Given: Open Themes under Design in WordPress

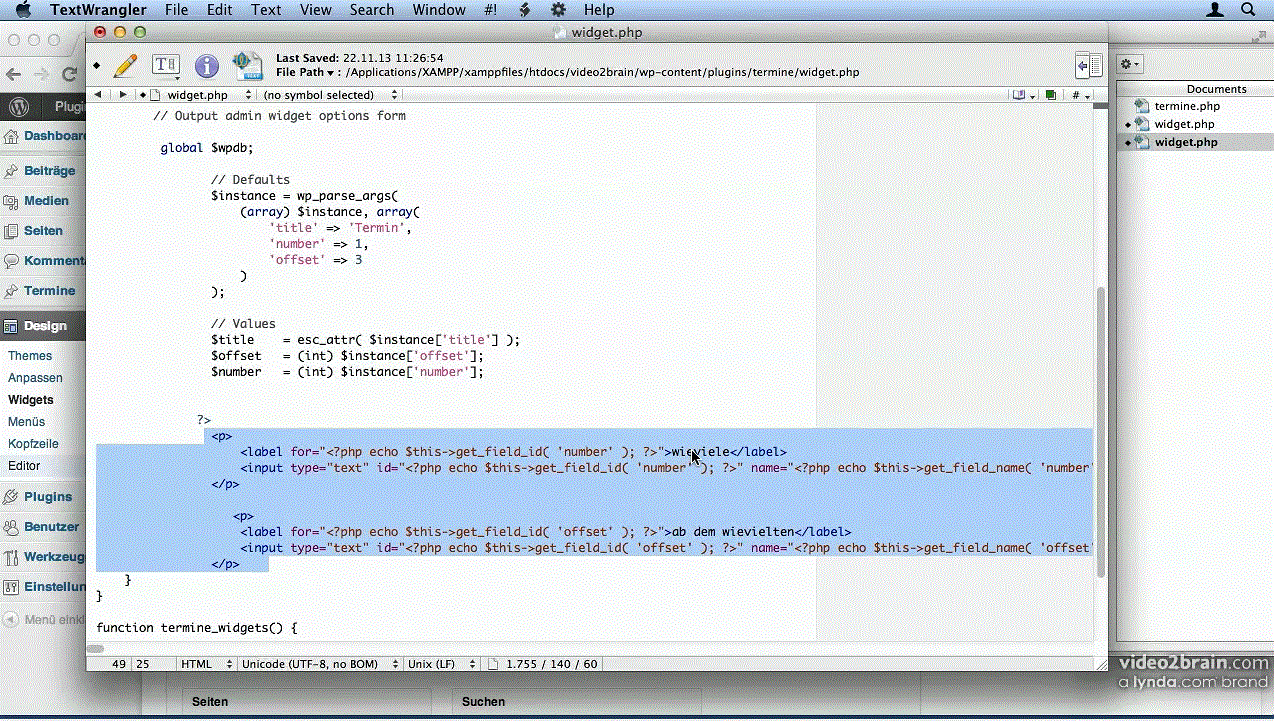Looking at the screenshot, I should tap(30, 356).
